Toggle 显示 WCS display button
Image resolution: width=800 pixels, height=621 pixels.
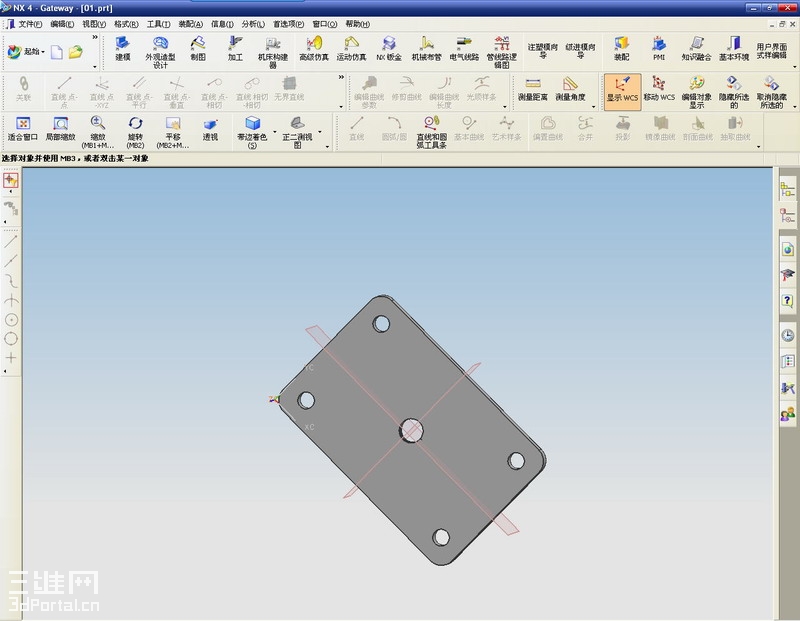(x=622, y=91)
